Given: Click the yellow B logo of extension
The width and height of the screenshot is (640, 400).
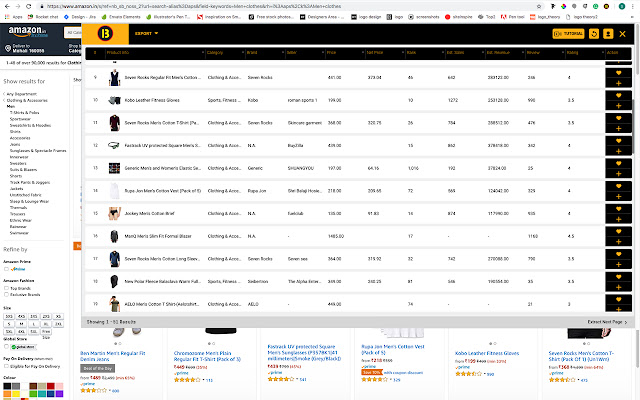Looking at the screenshot, I should (105, 33).
